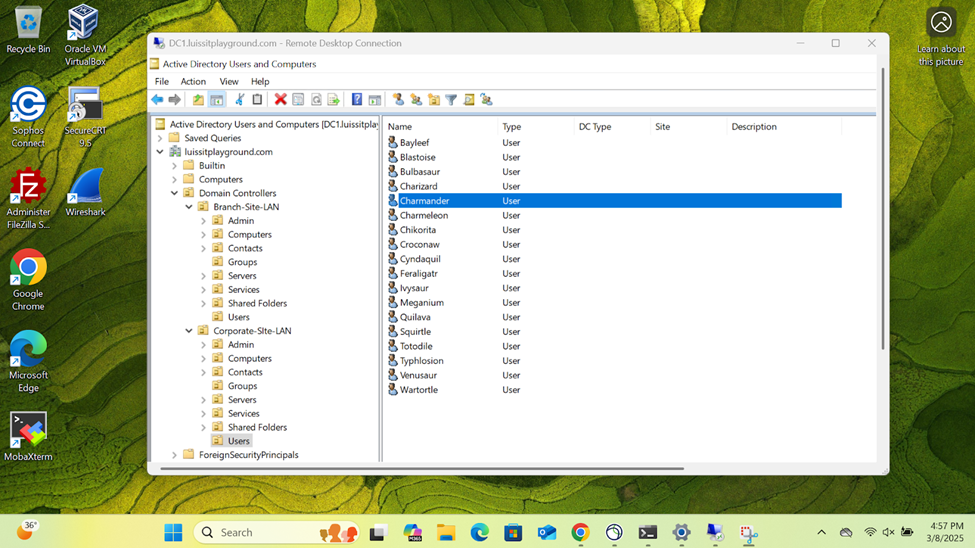
Task: Collapse the luissitplayground.com domain node
Action: pyautogui.click(x=160, y=152)
